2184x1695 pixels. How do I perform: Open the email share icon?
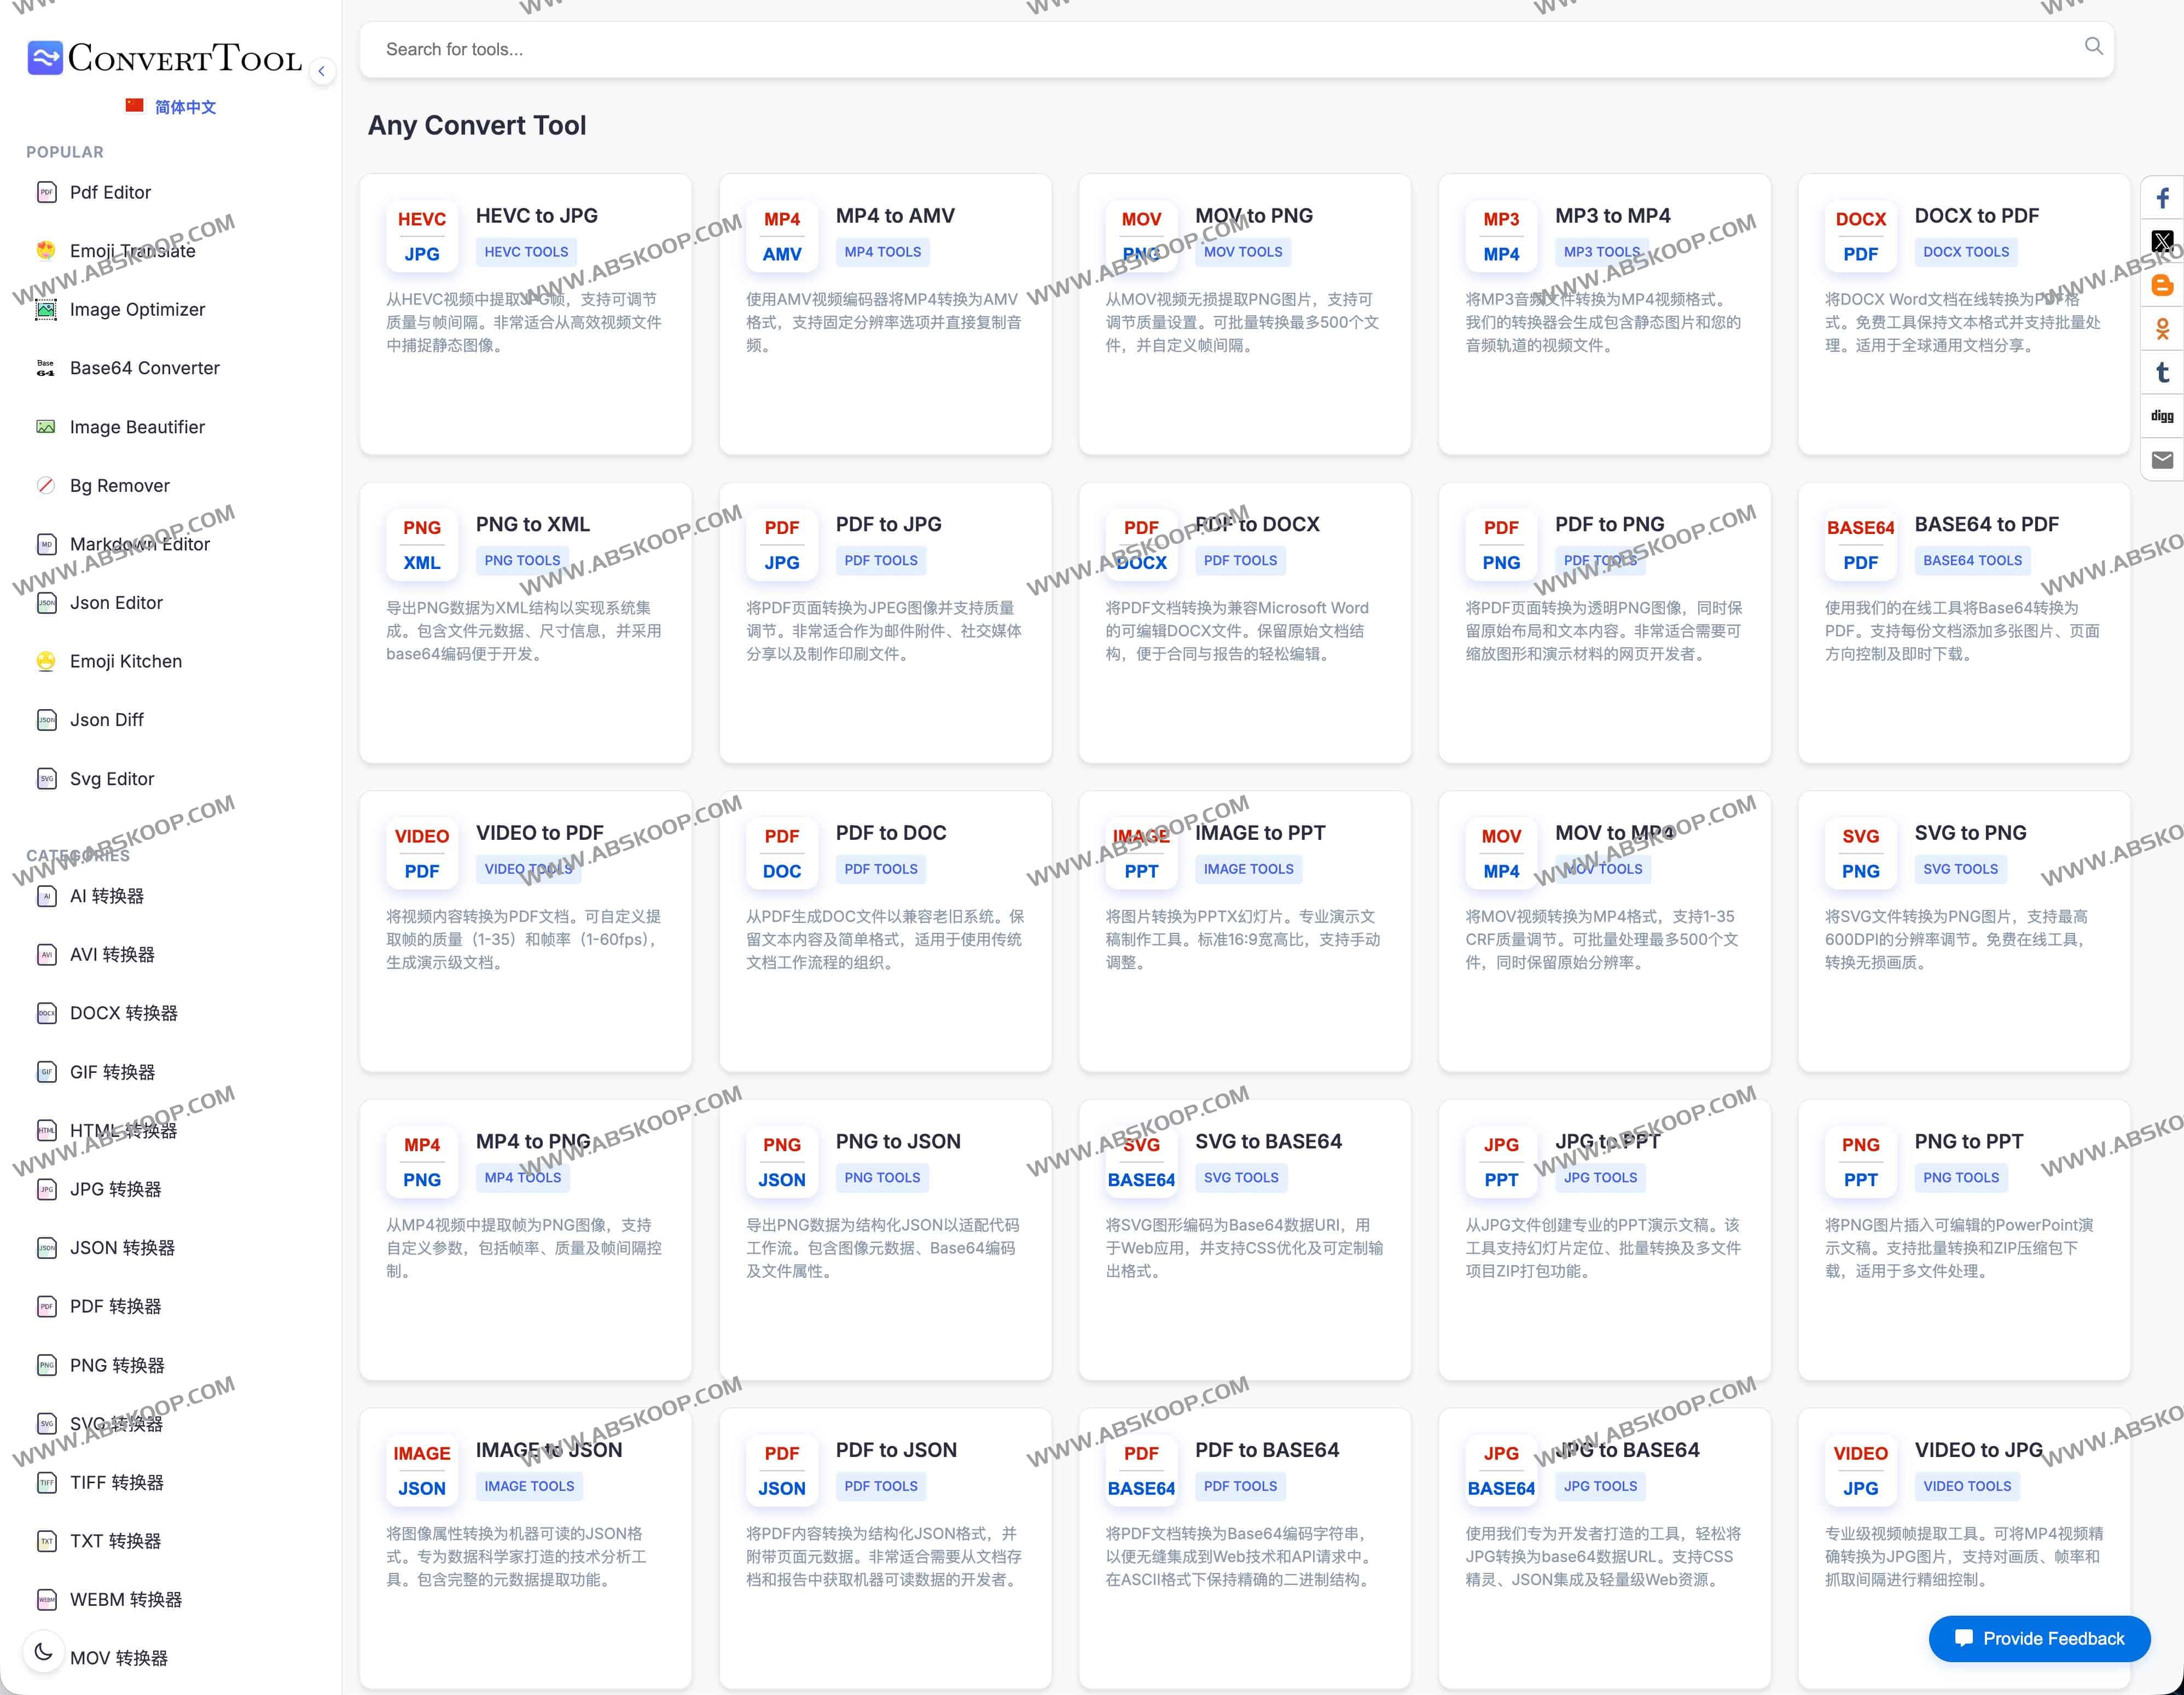point(2163,459)
